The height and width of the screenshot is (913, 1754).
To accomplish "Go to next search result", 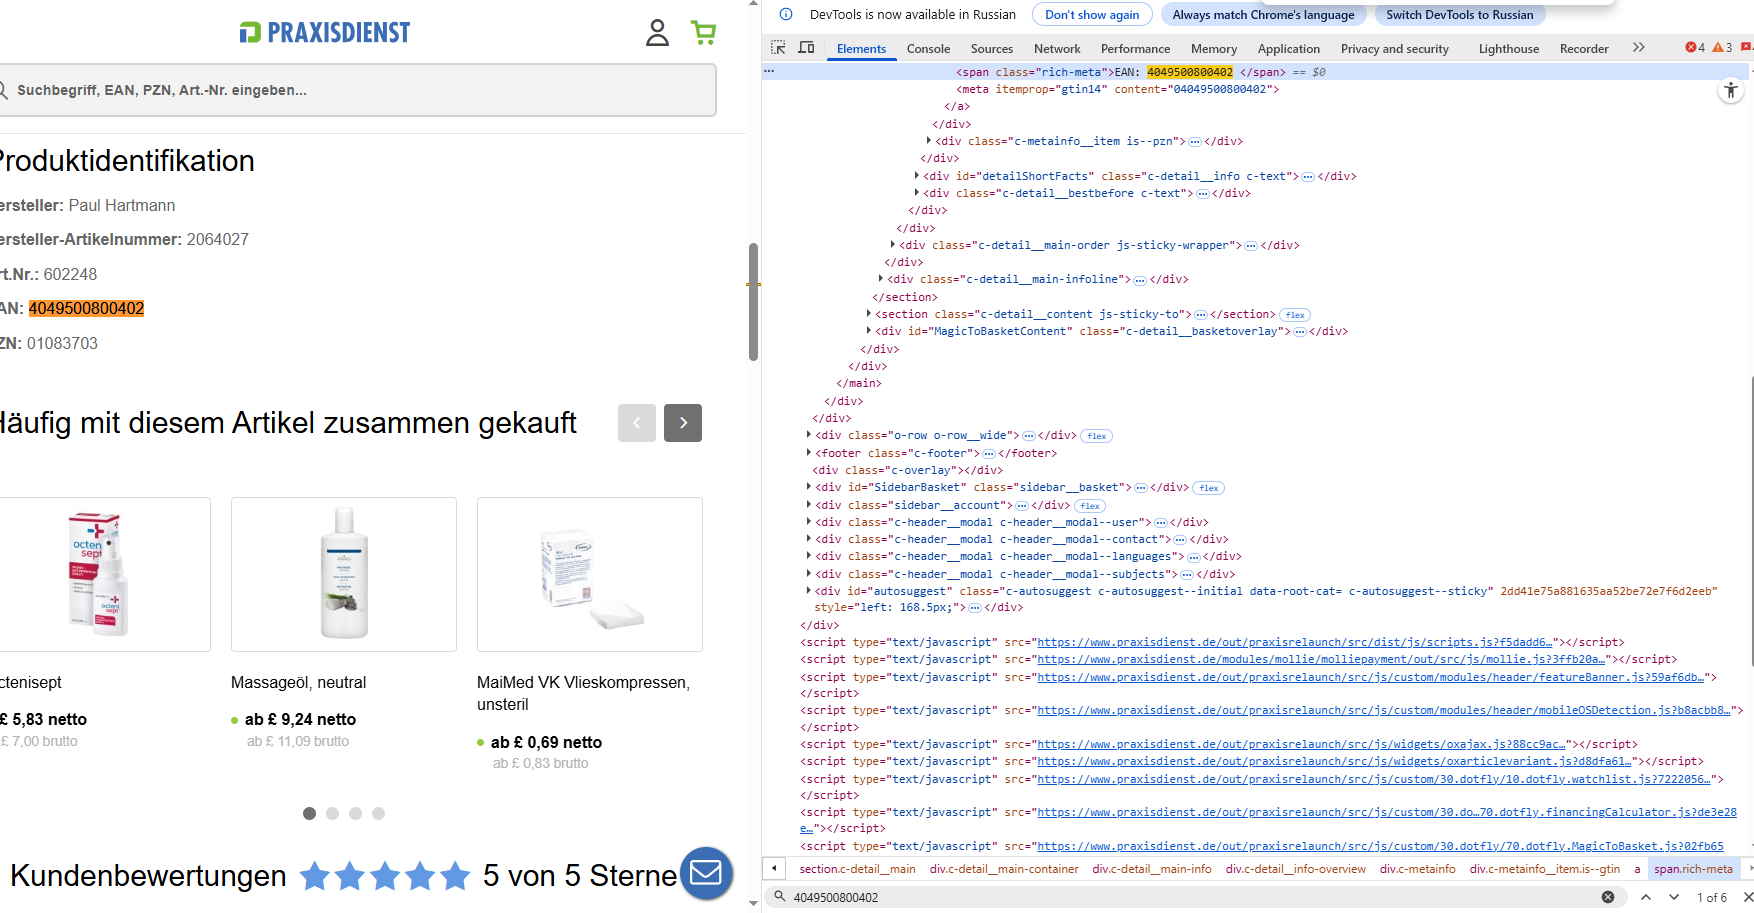I will click(x=1674, y=897).
